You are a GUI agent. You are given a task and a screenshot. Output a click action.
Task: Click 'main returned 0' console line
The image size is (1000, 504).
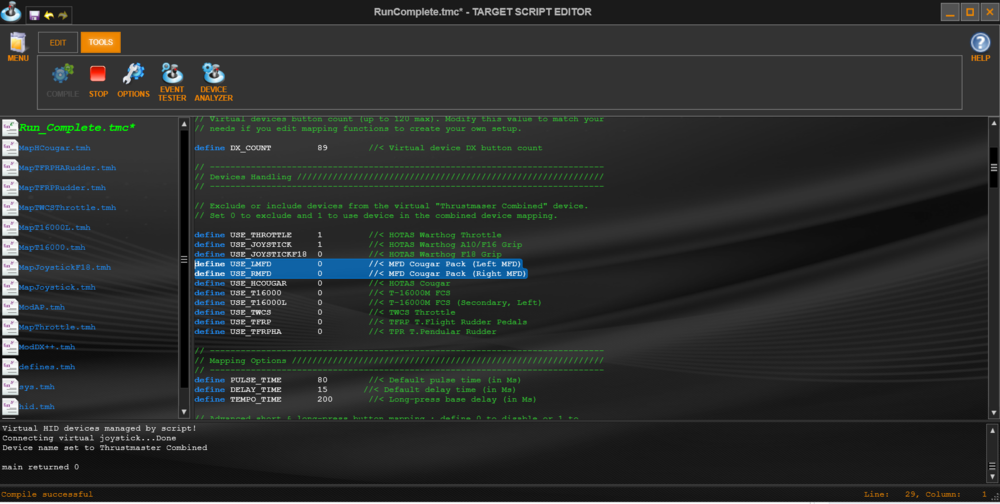(x=40, y=467)
